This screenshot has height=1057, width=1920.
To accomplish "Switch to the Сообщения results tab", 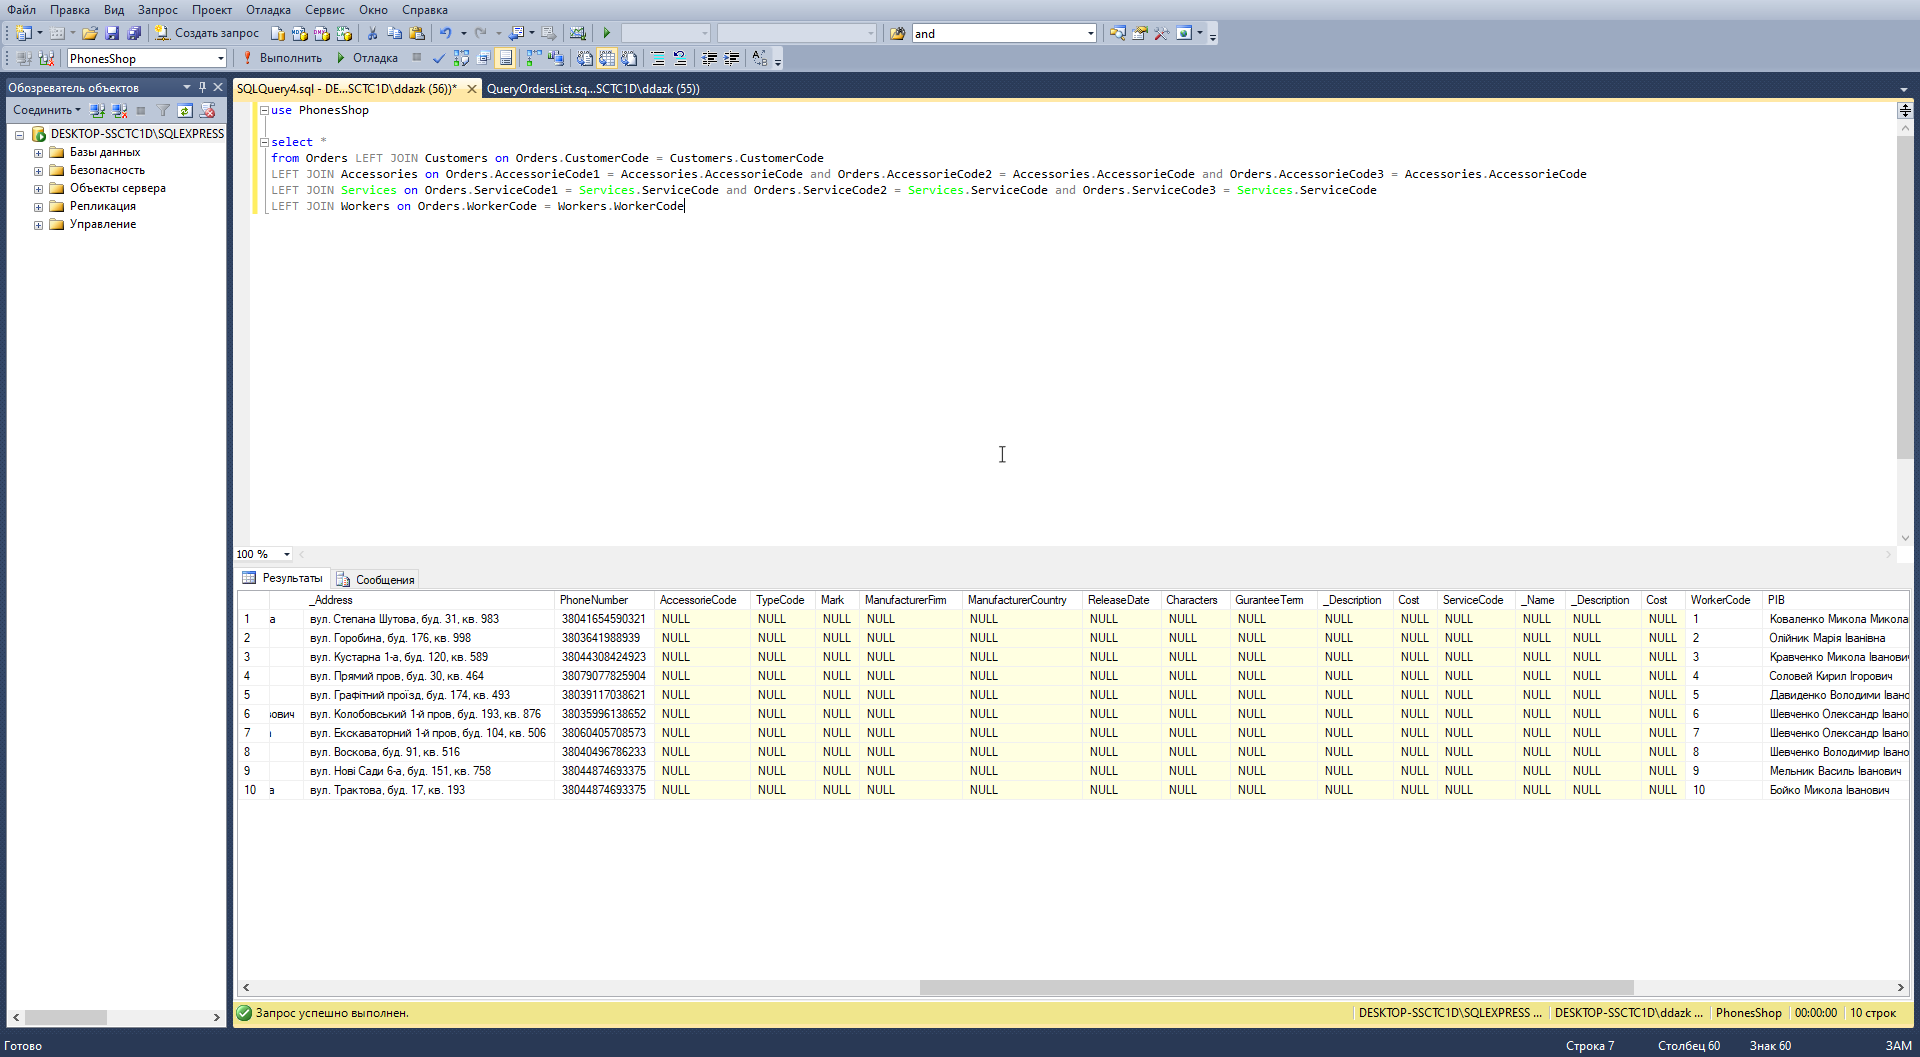I will point(376,579).
